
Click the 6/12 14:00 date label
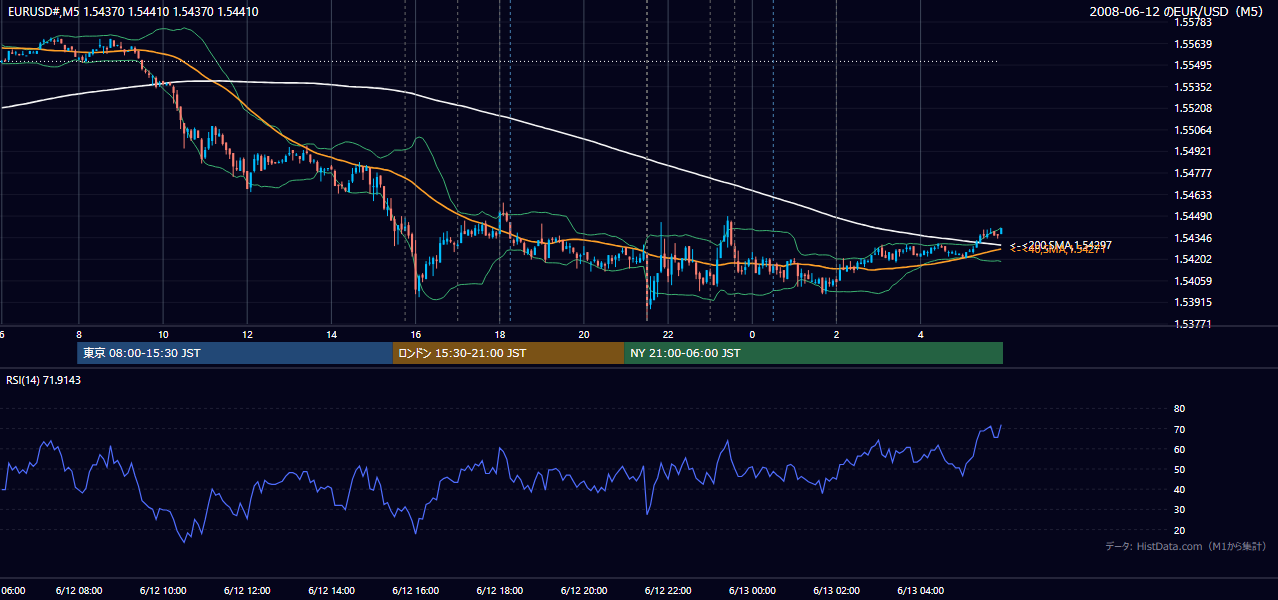pos(331,591)
